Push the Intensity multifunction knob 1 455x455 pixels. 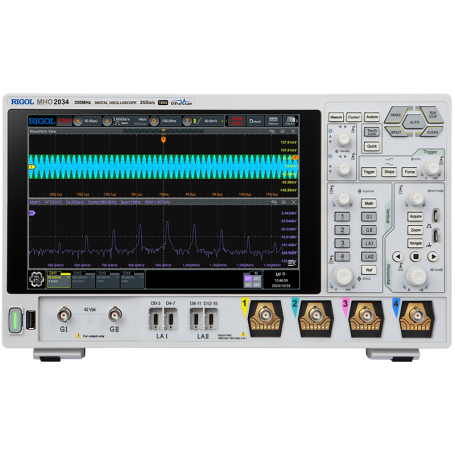click(343, 140)
